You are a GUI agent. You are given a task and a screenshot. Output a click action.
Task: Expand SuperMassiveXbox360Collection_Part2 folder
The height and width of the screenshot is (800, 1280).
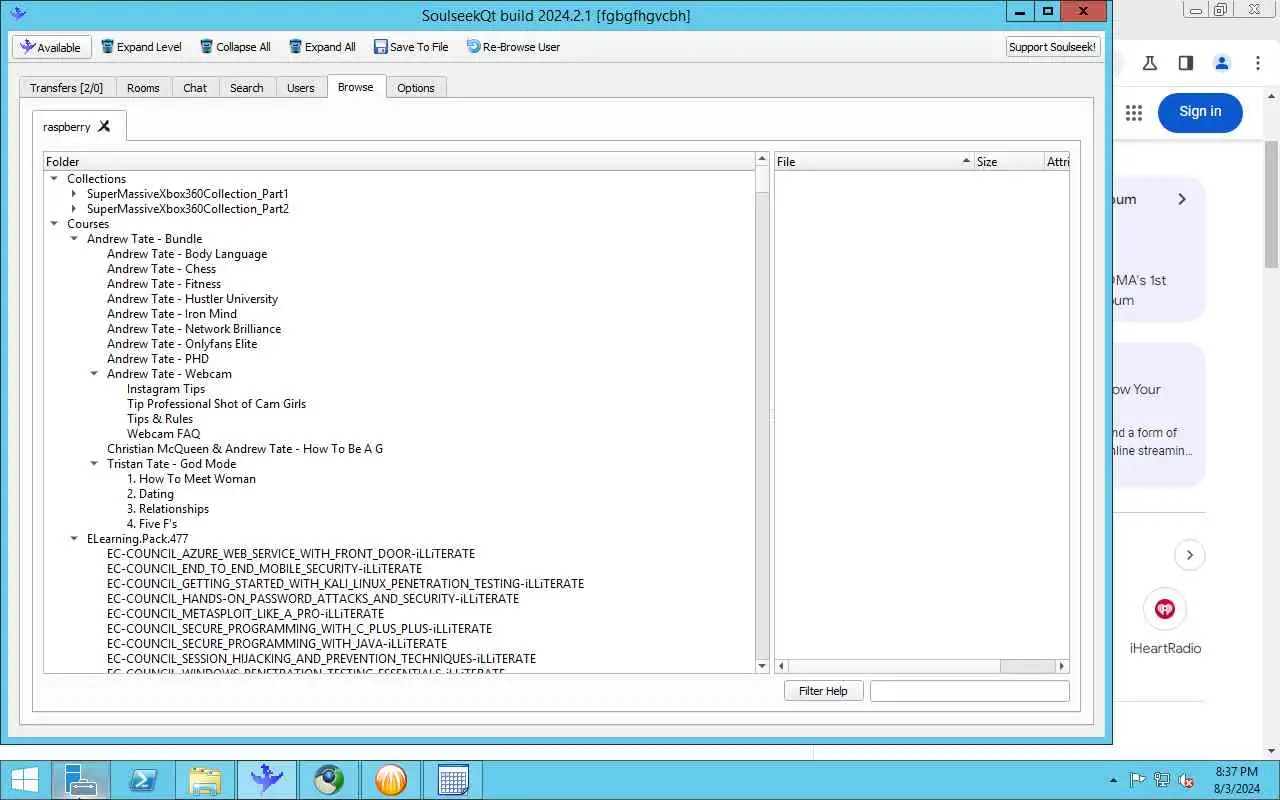[x=74, y=209]
